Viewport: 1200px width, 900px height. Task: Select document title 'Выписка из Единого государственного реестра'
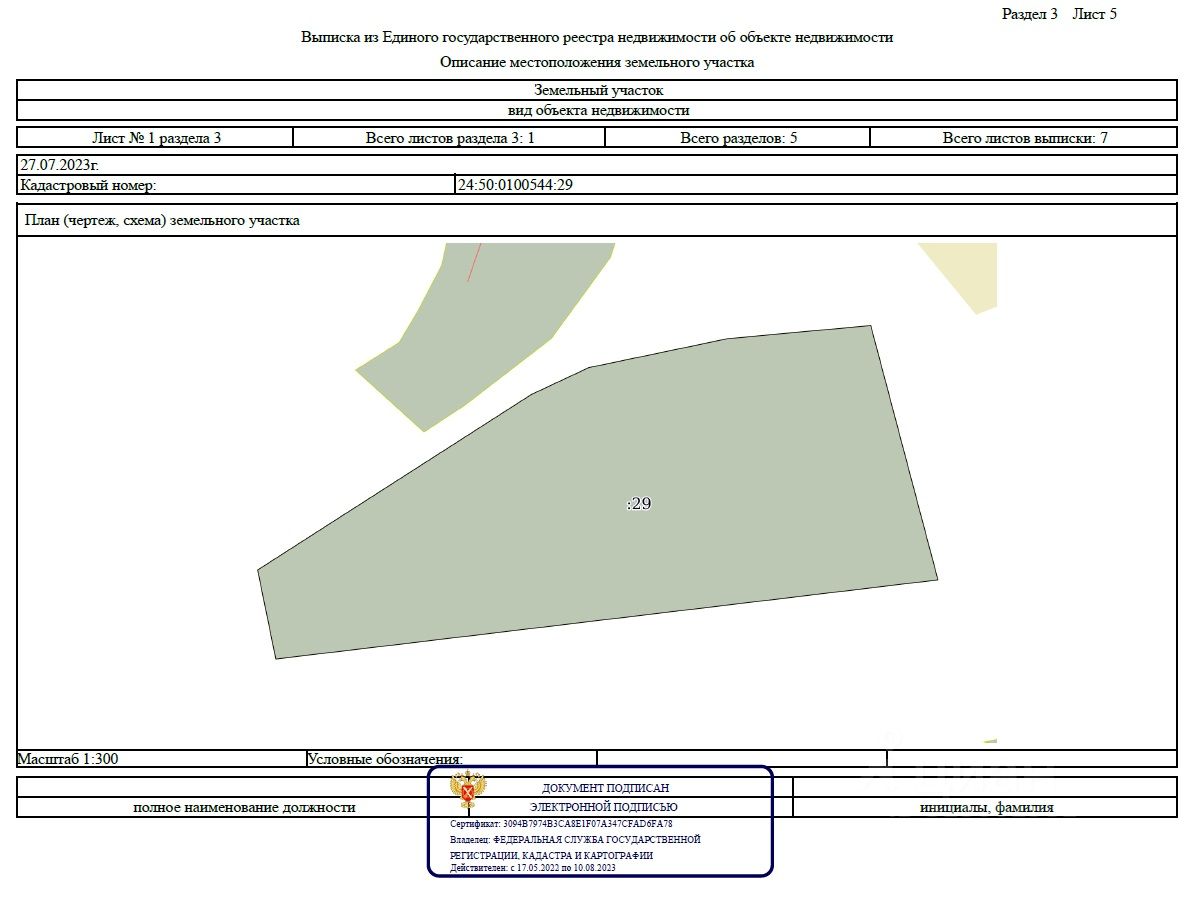(x=597, y=37)
